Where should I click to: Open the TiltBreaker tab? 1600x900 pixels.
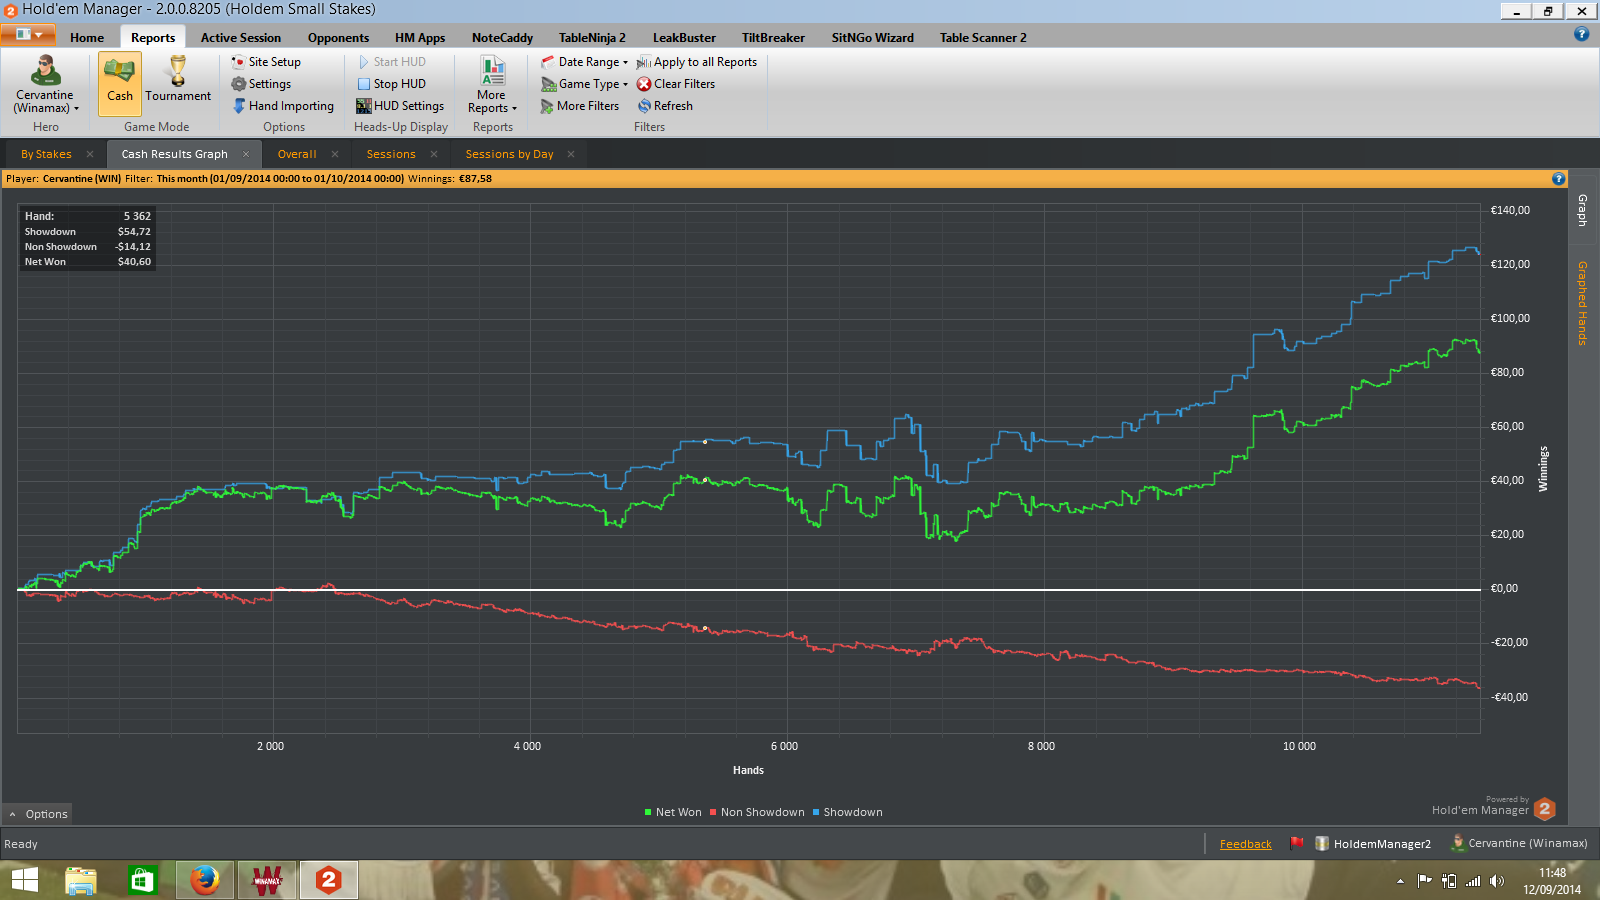point(773,38)
